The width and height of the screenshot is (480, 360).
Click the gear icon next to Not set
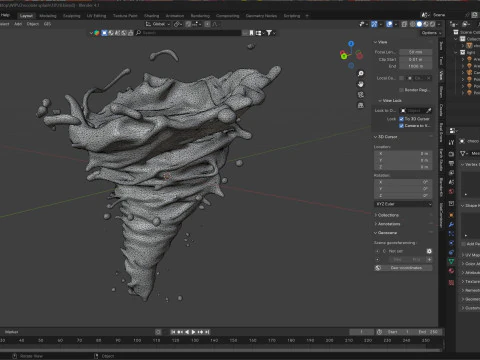click(x=429, y=251)
